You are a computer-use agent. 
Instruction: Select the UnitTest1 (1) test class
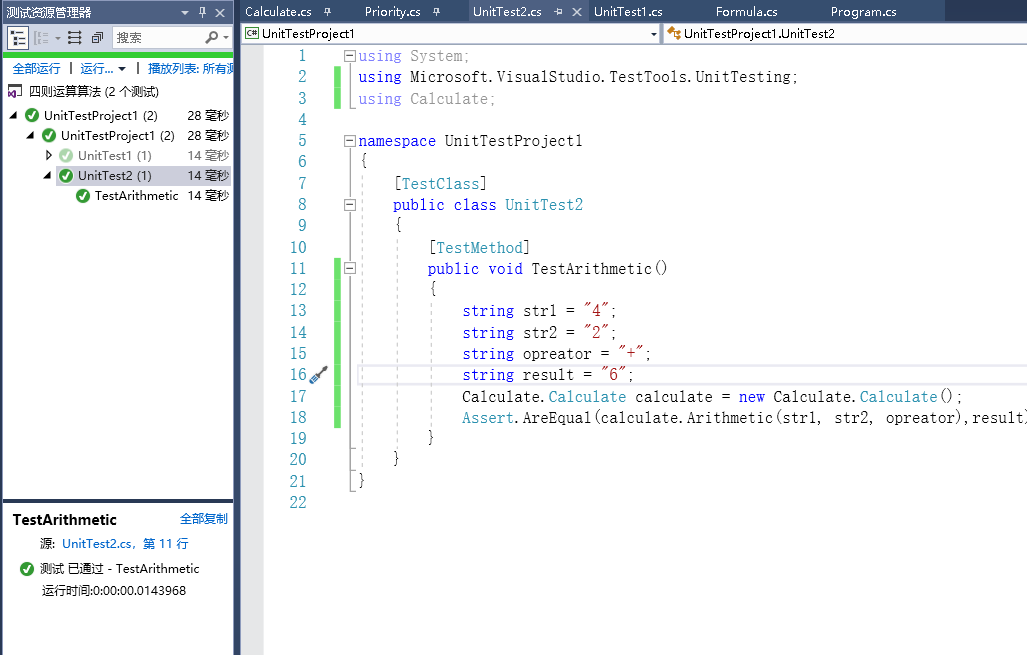tap(115, 155)
